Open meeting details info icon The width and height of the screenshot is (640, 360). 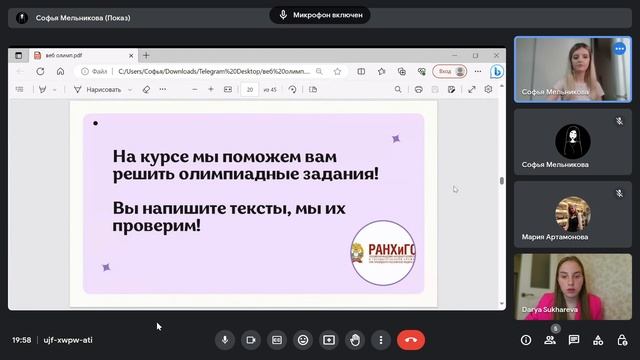(x=526, y=340)
